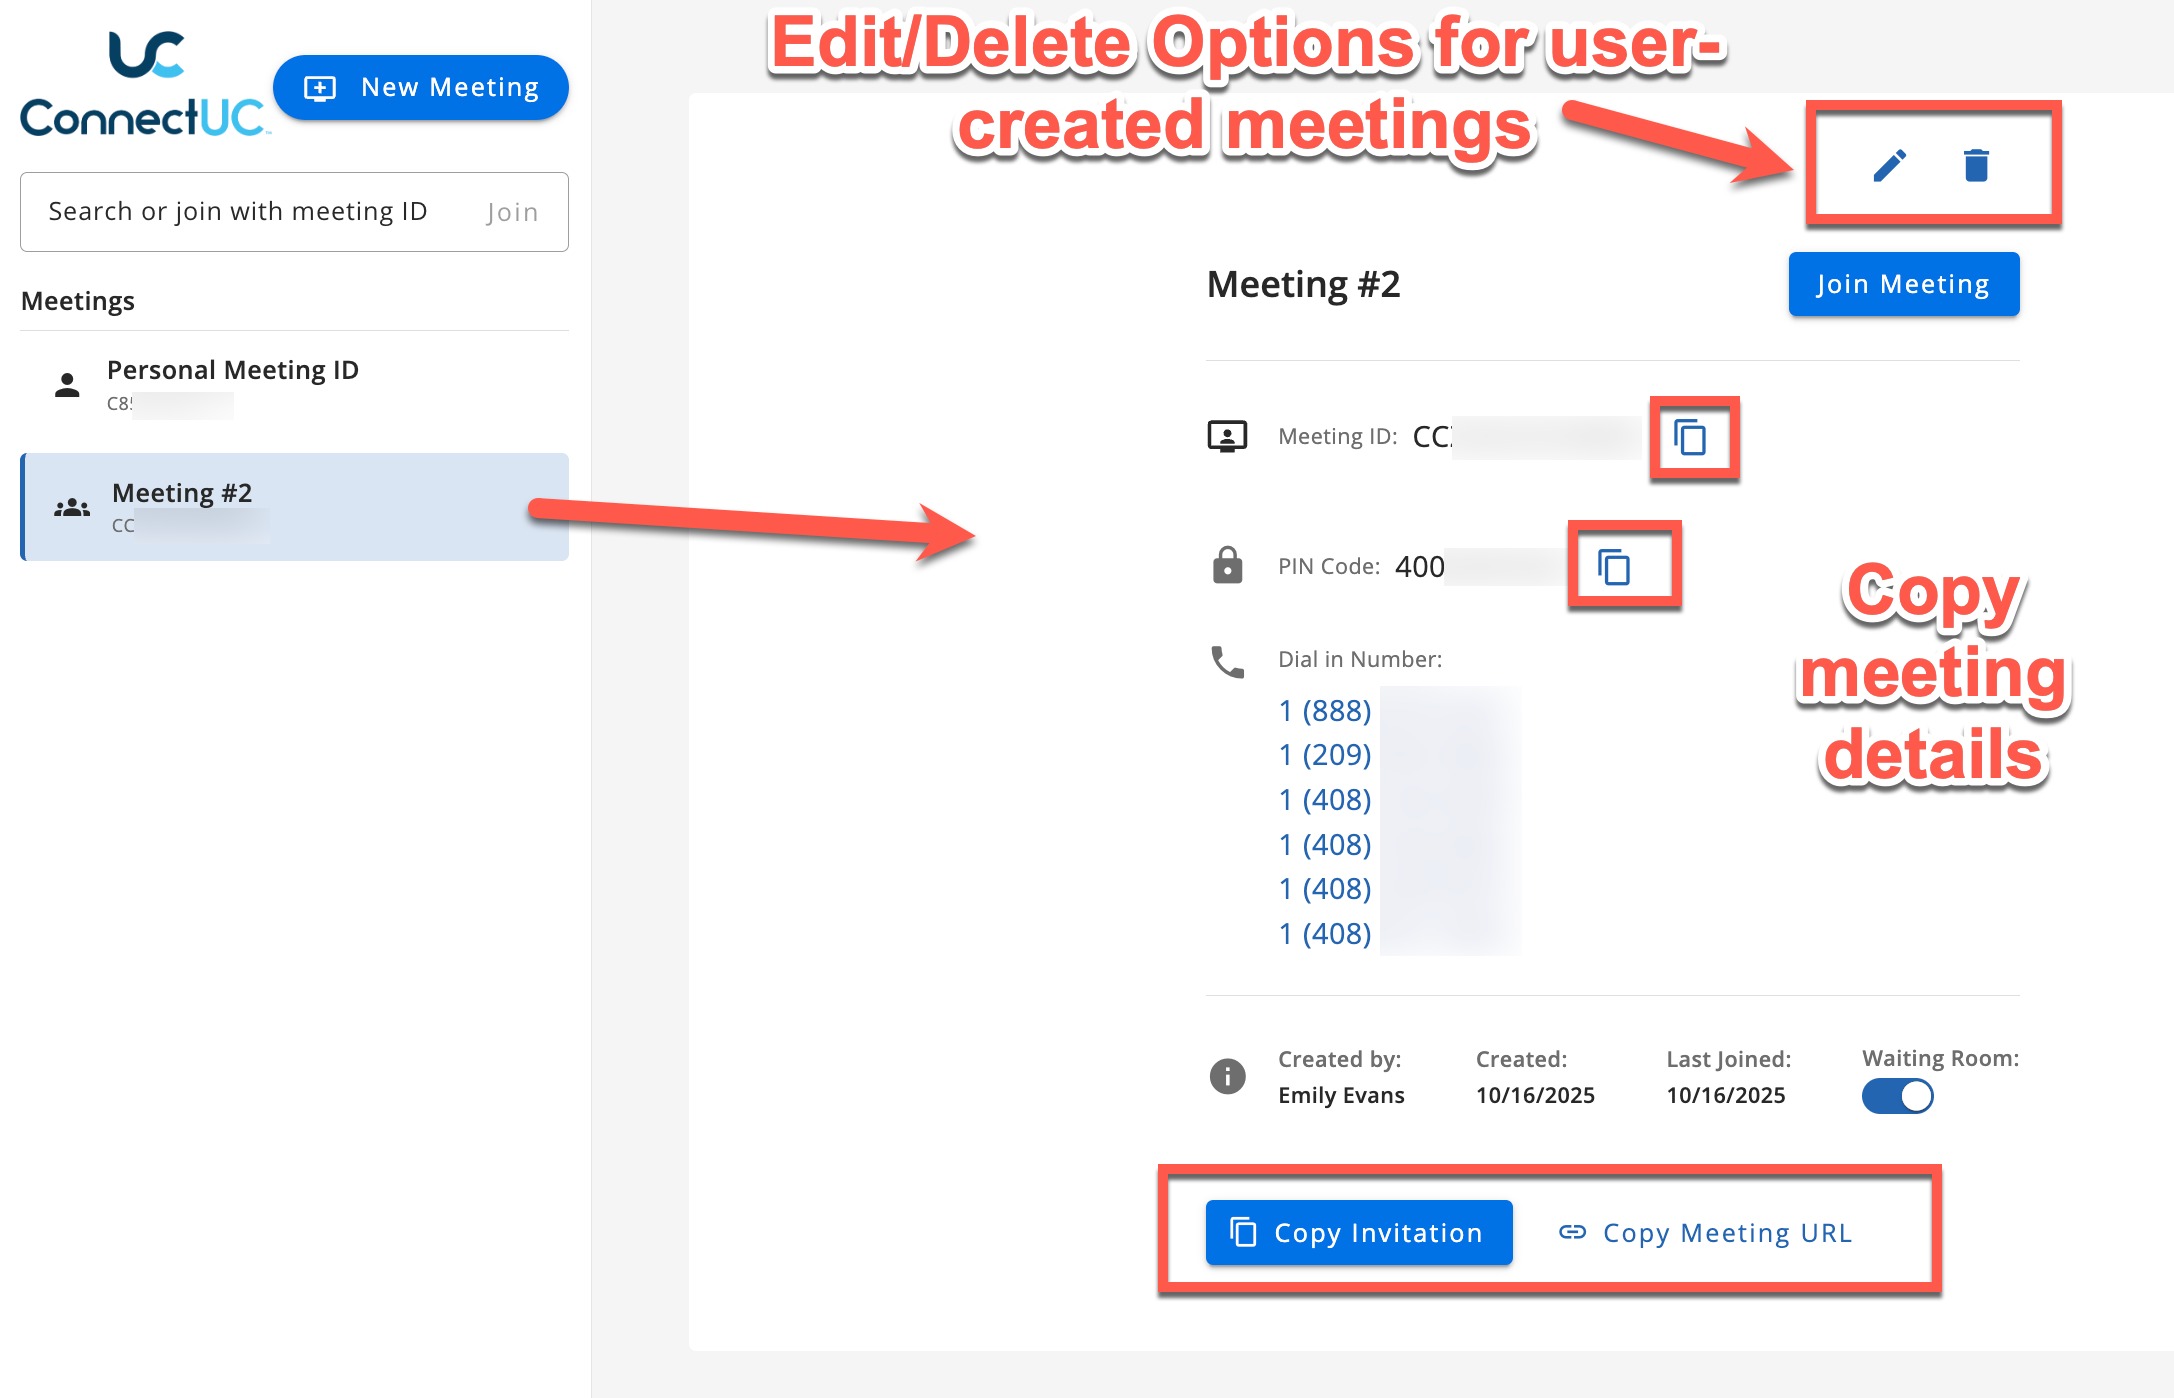
Task: Click the trash delete meeting icon
Action: click(x=1976, y=165)
